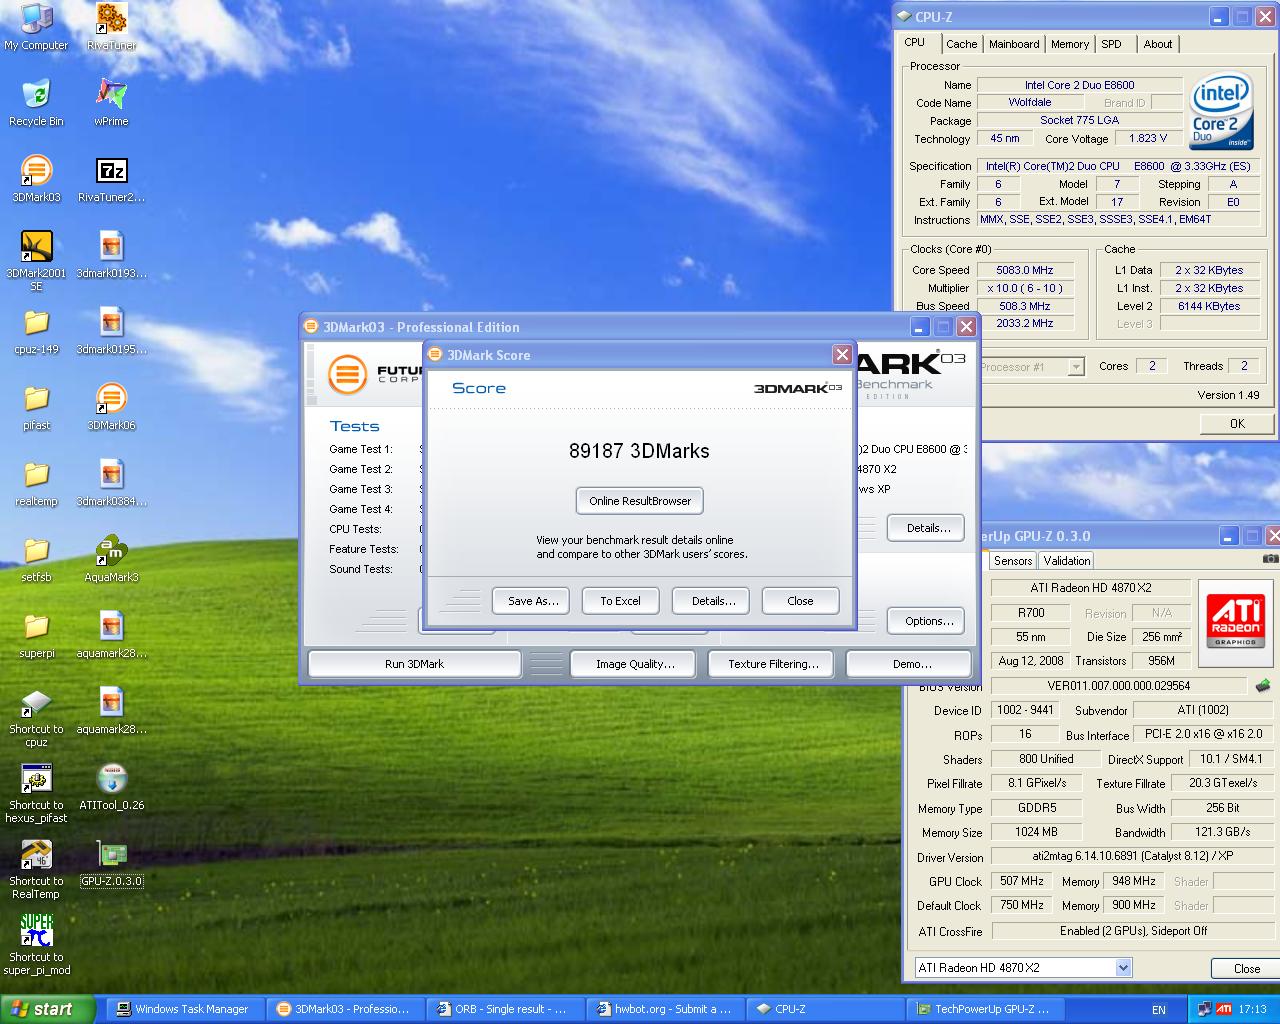The width and height of the screenshot is (1280, 1024).
Task: Click the score dialog Close button
Action: tap(800, 601)
